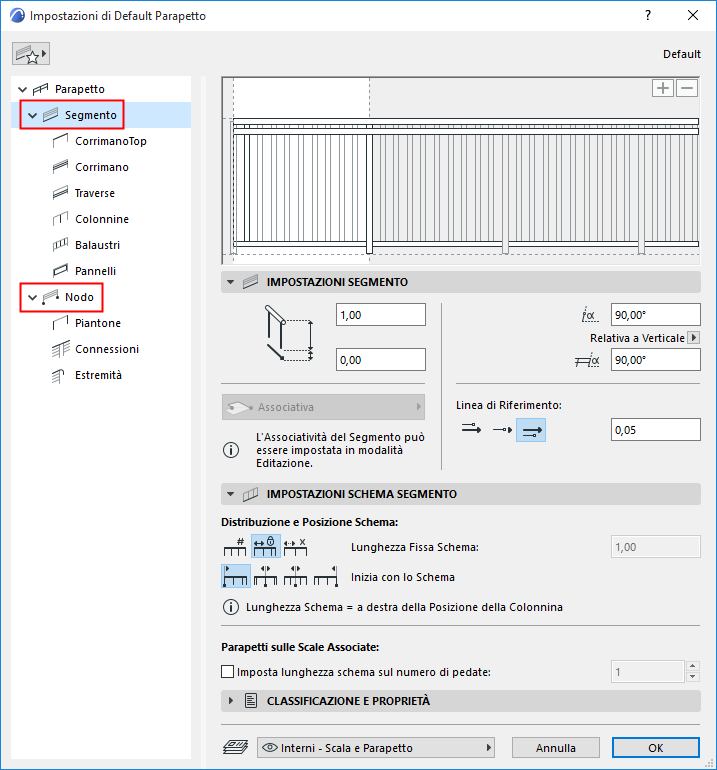Click the railing offset field 0,00
The image size is (717, 770).
(x=381, y=360)
